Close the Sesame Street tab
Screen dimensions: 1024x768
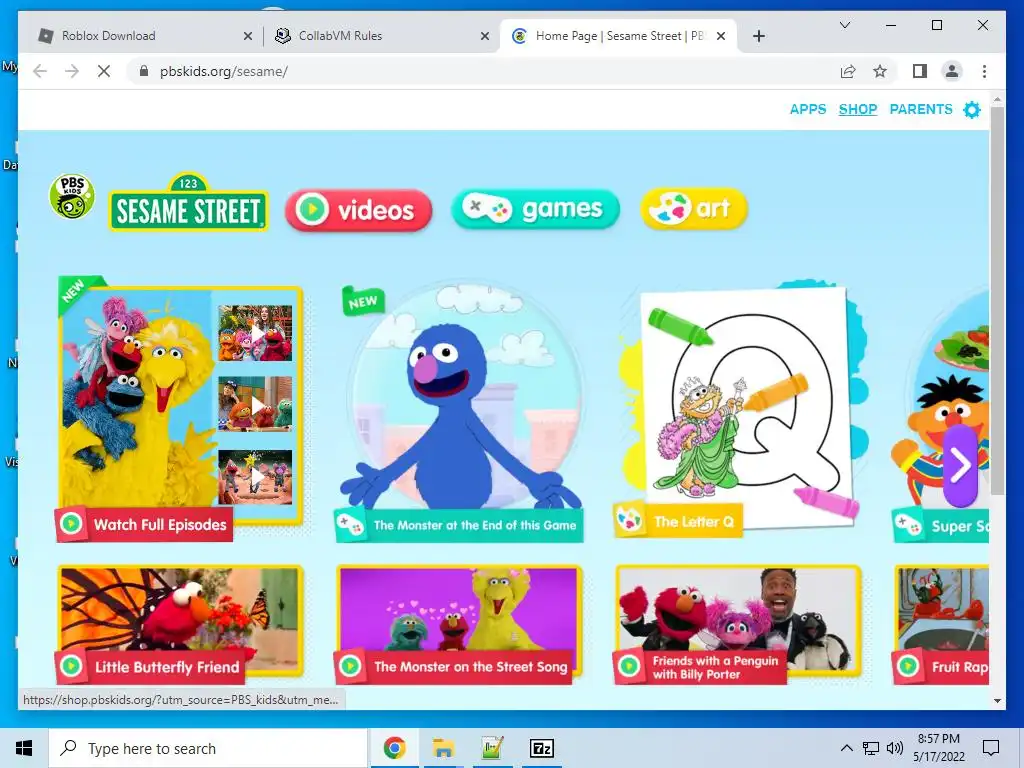click(x=721, y=36)
